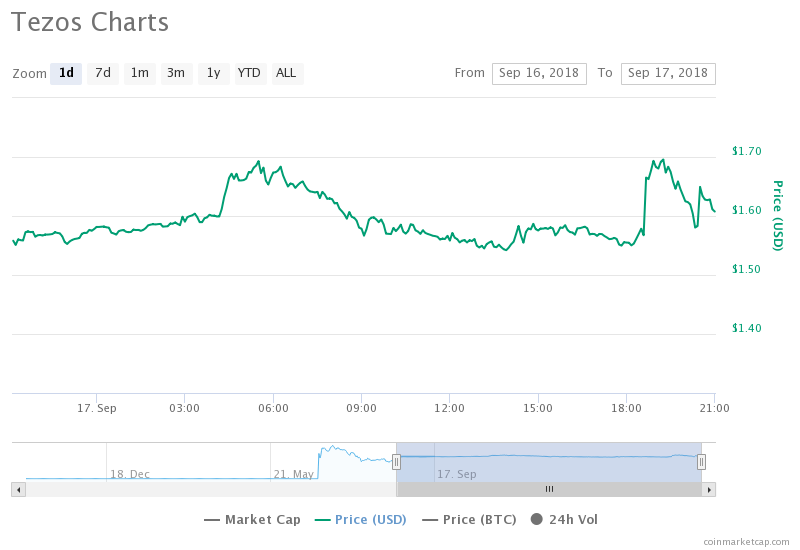Click the navigator scrollbar thumb
800x550 pixels.
point(549,490)
